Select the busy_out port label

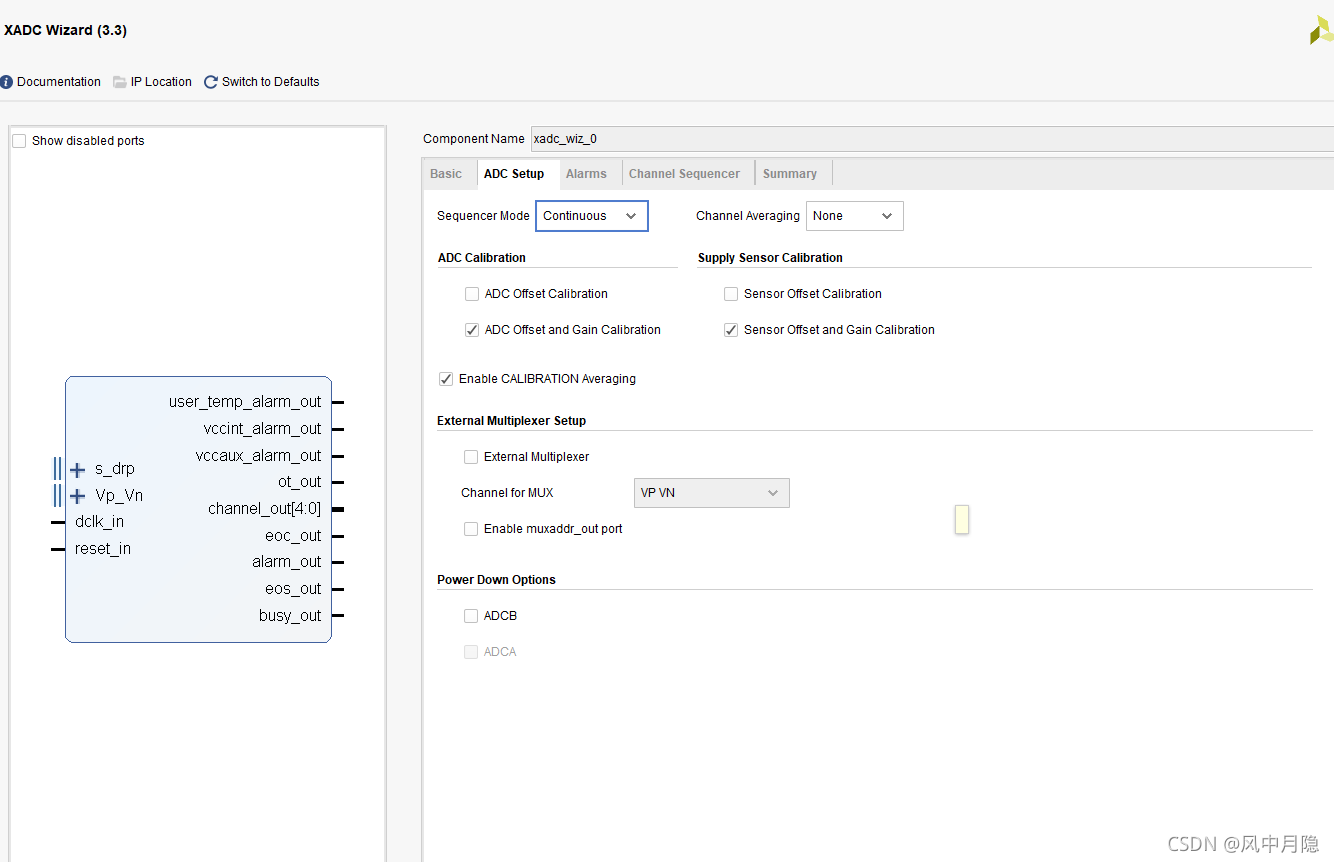click(x=290, y=616)
